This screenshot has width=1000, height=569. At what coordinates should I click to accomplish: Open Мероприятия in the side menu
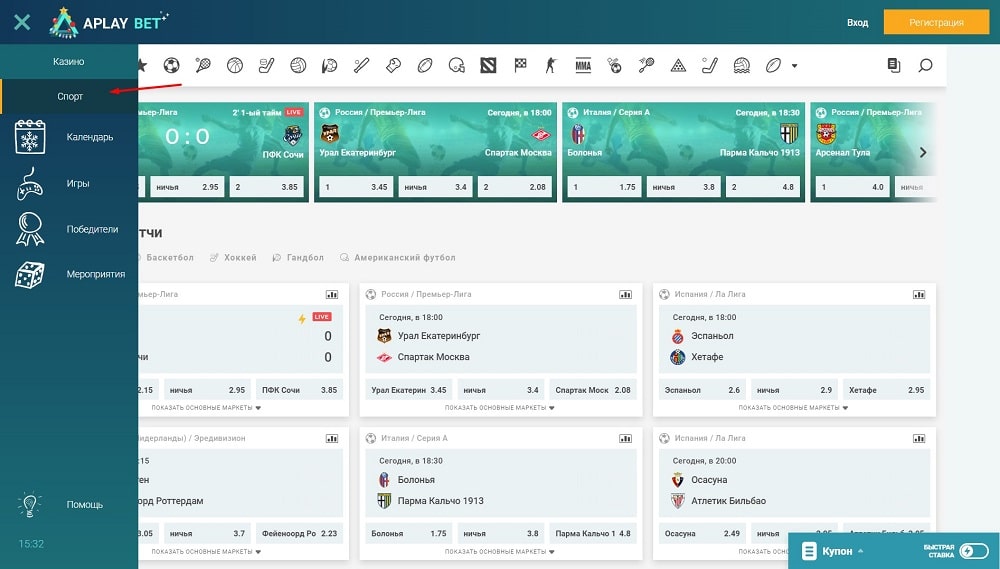(69, 274)
